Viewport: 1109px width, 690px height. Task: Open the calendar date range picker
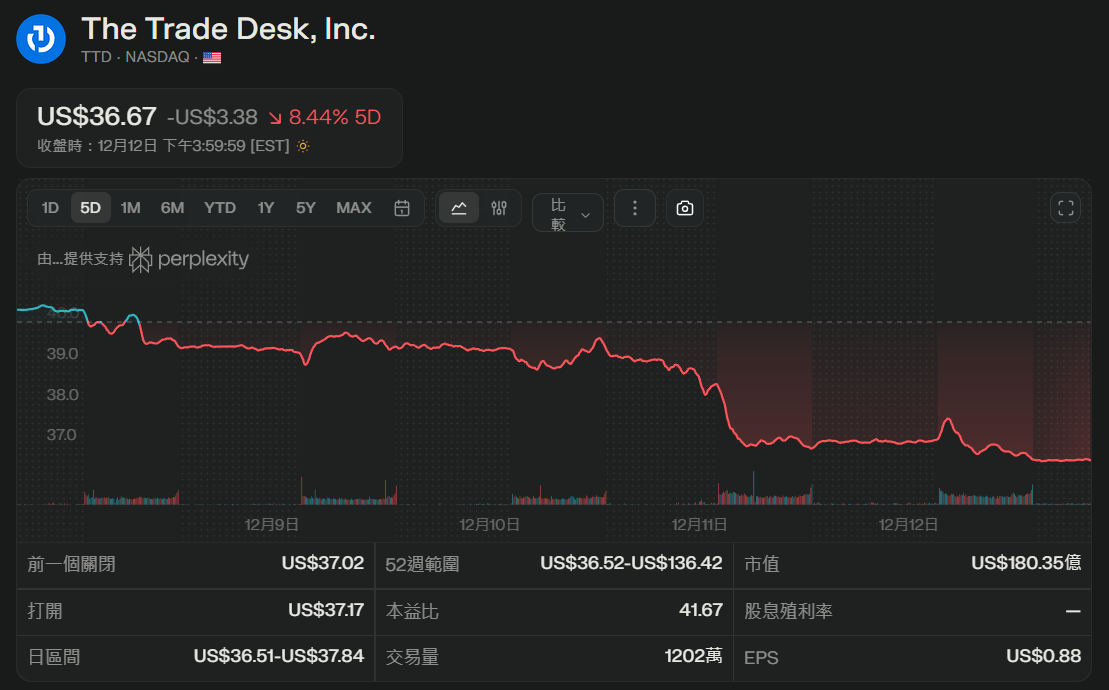[x=402, y=208]
